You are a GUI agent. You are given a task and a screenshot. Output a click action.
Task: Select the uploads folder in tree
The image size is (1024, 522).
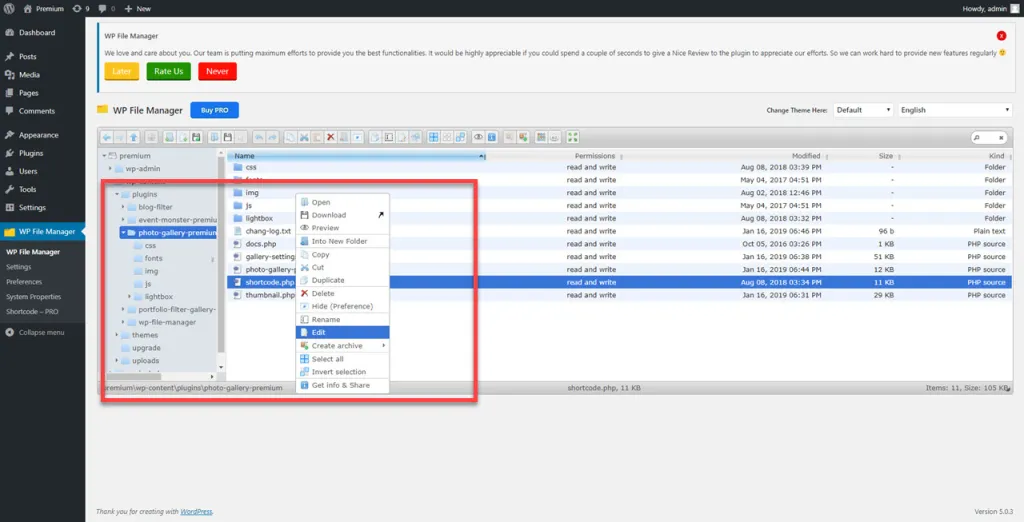(145, 361)
